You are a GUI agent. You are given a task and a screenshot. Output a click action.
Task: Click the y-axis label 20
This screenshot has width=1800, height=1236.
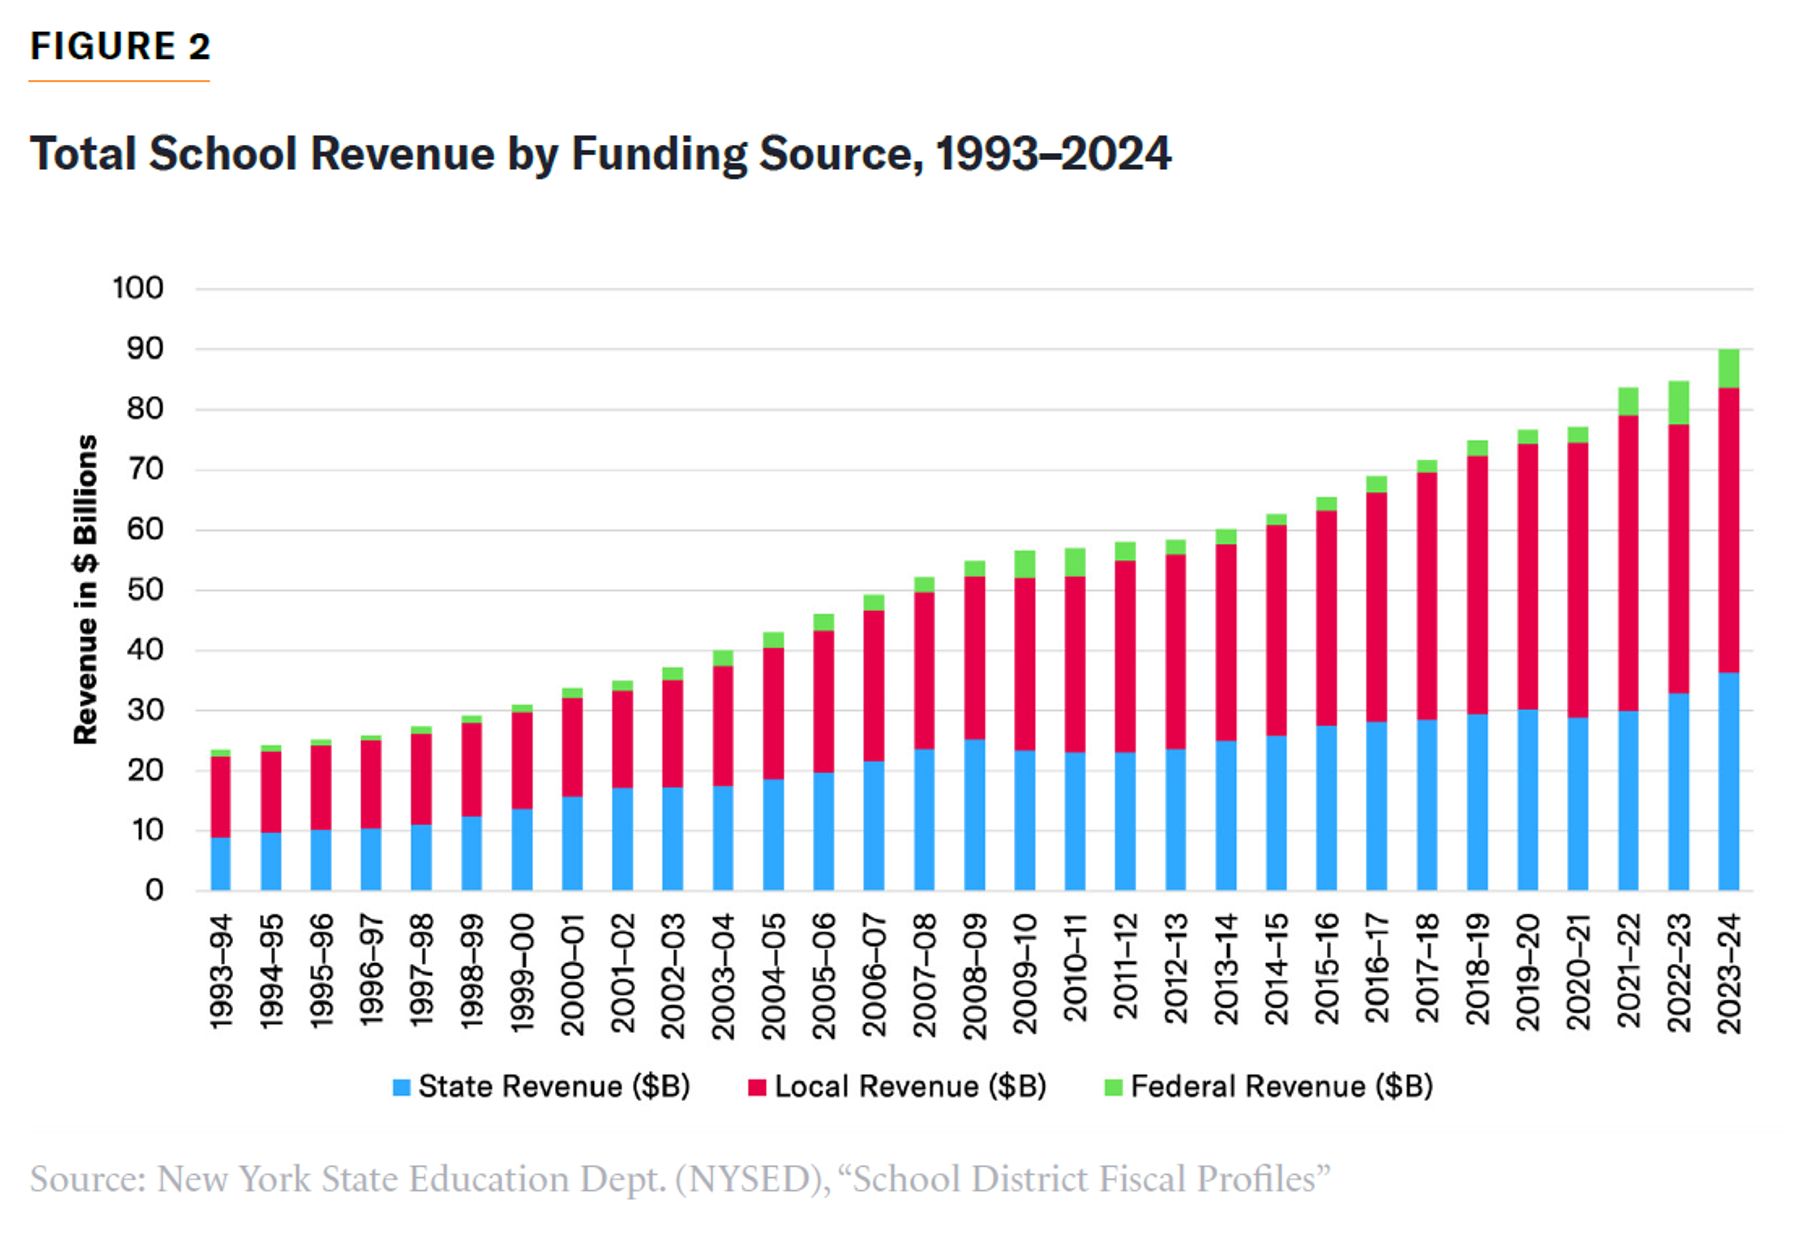point(144,770)
